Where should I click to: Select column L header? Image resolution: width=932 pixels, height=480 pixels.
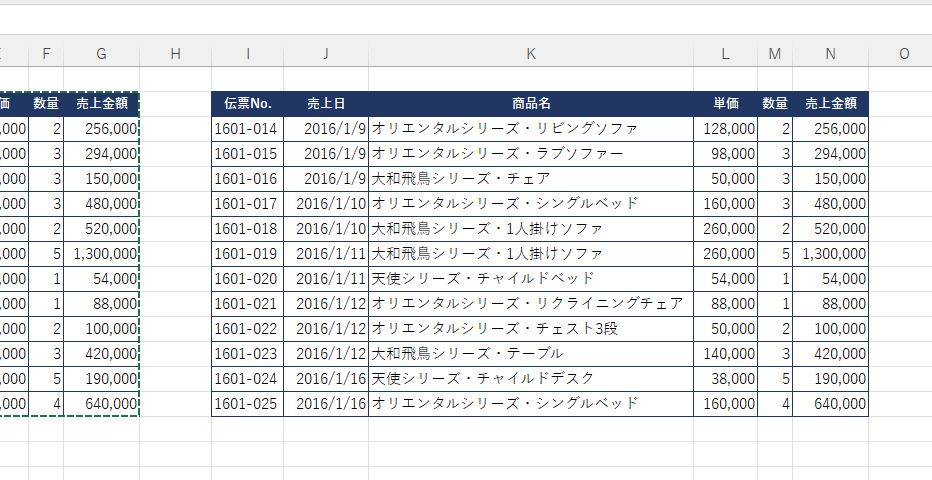pyautogui.click(x=725, y=53)
